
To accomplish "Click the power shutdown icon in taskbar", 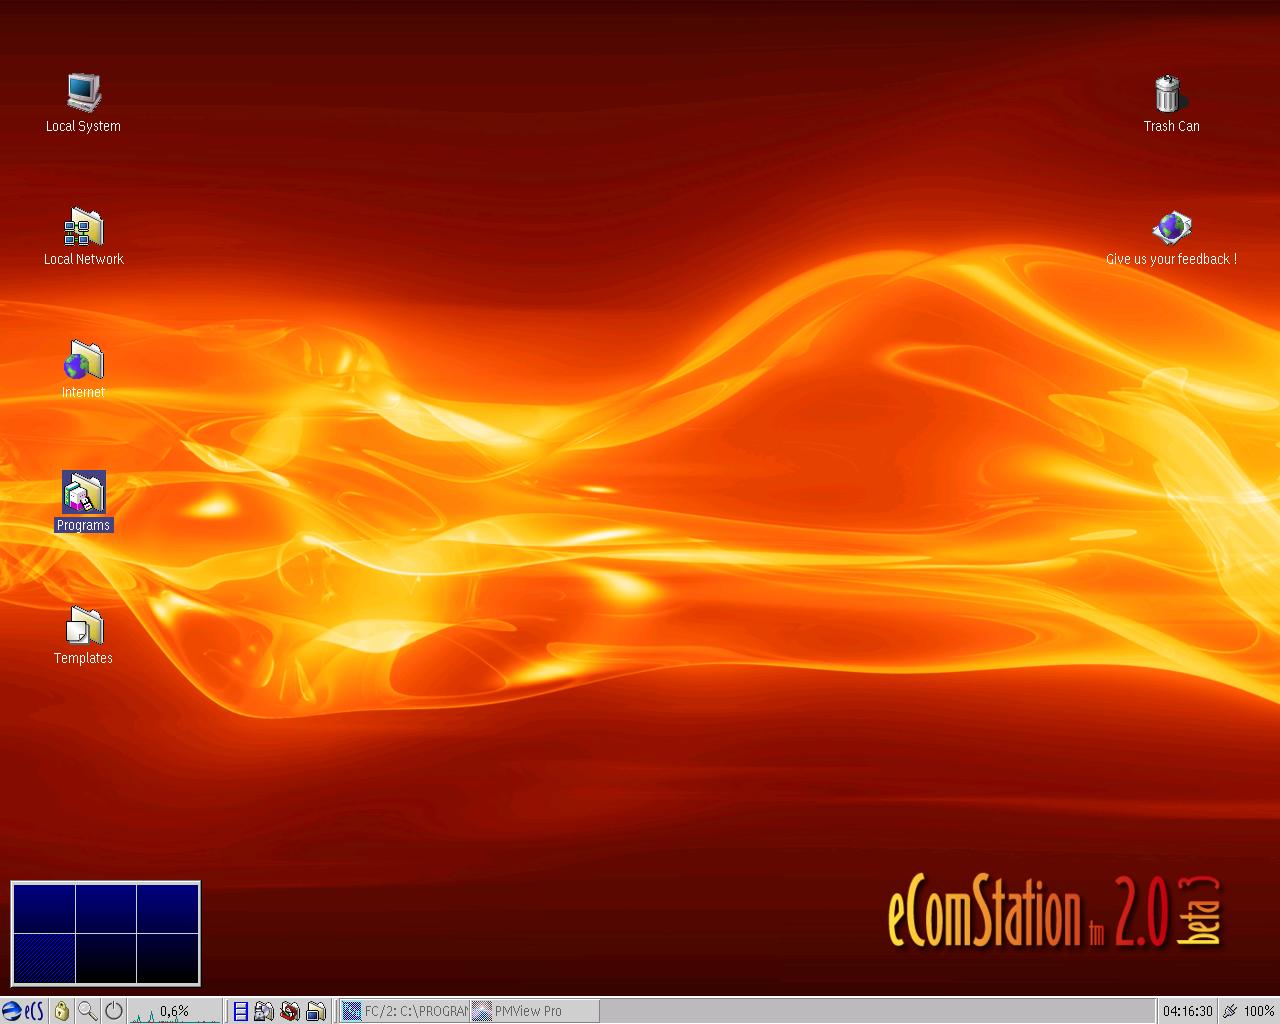I will click(x=114, y=1011).
